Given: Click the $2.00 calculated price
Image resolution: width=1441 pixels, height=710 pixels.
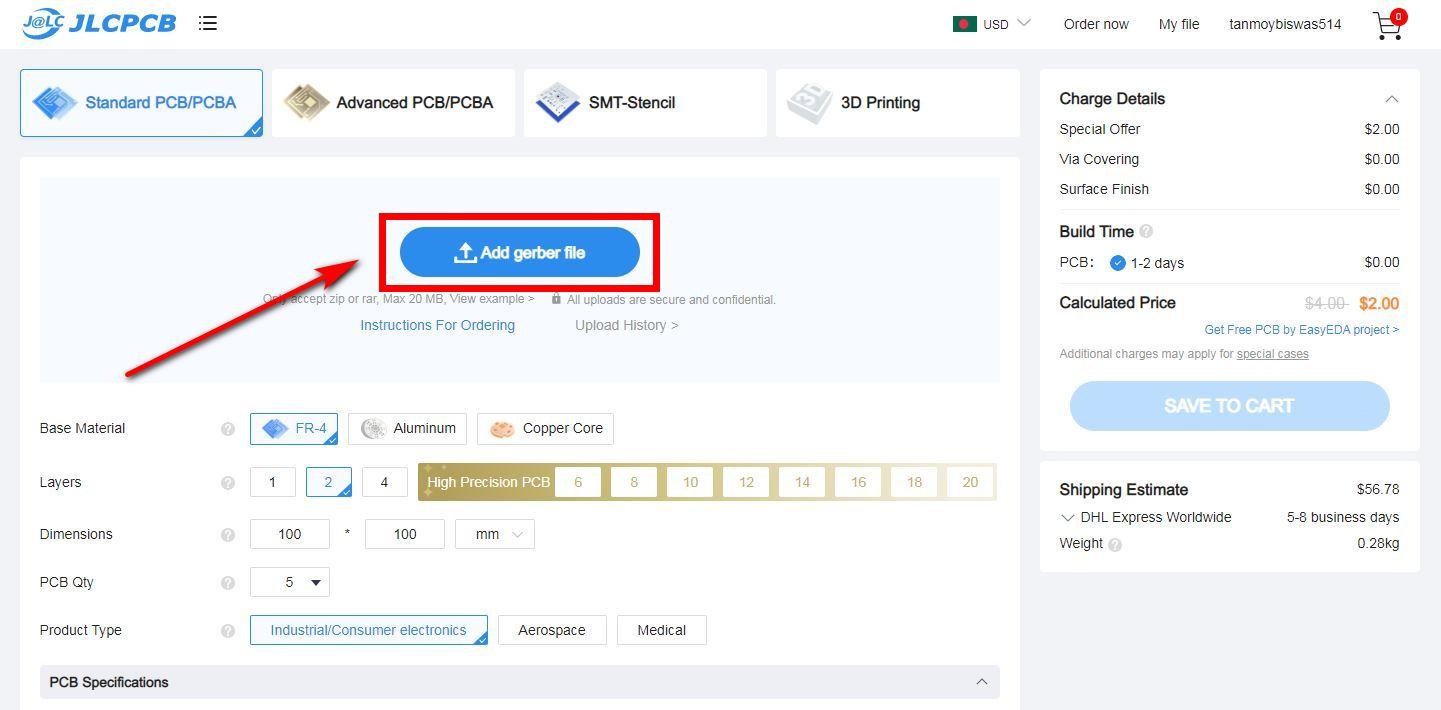Looking at the screenshot, I should click(1379, 303).
